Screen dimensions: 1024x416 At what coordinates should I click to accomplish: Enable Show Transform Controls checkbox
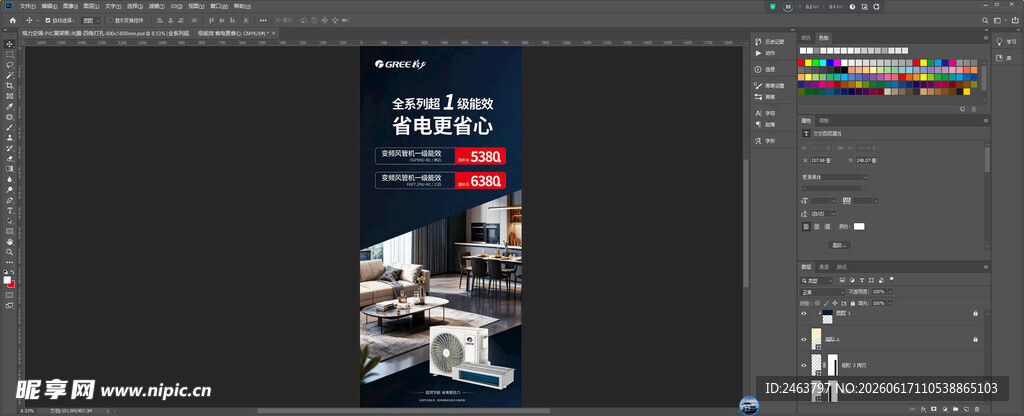(x=110, y=20)
